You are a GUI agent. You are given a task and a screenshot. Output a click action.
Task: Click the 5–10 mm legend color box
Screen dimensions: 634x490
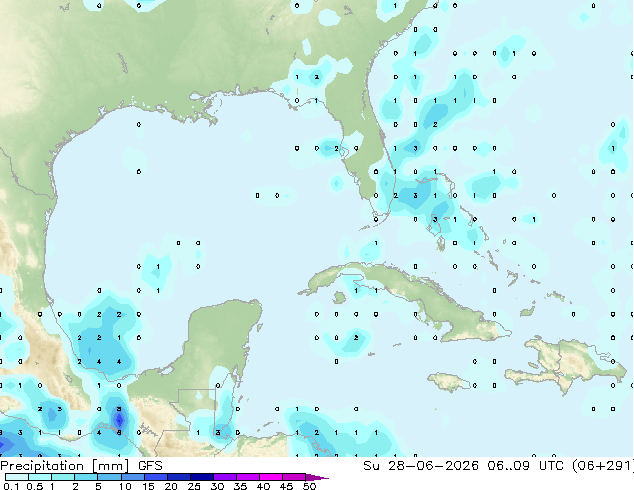tap(109, 477)
